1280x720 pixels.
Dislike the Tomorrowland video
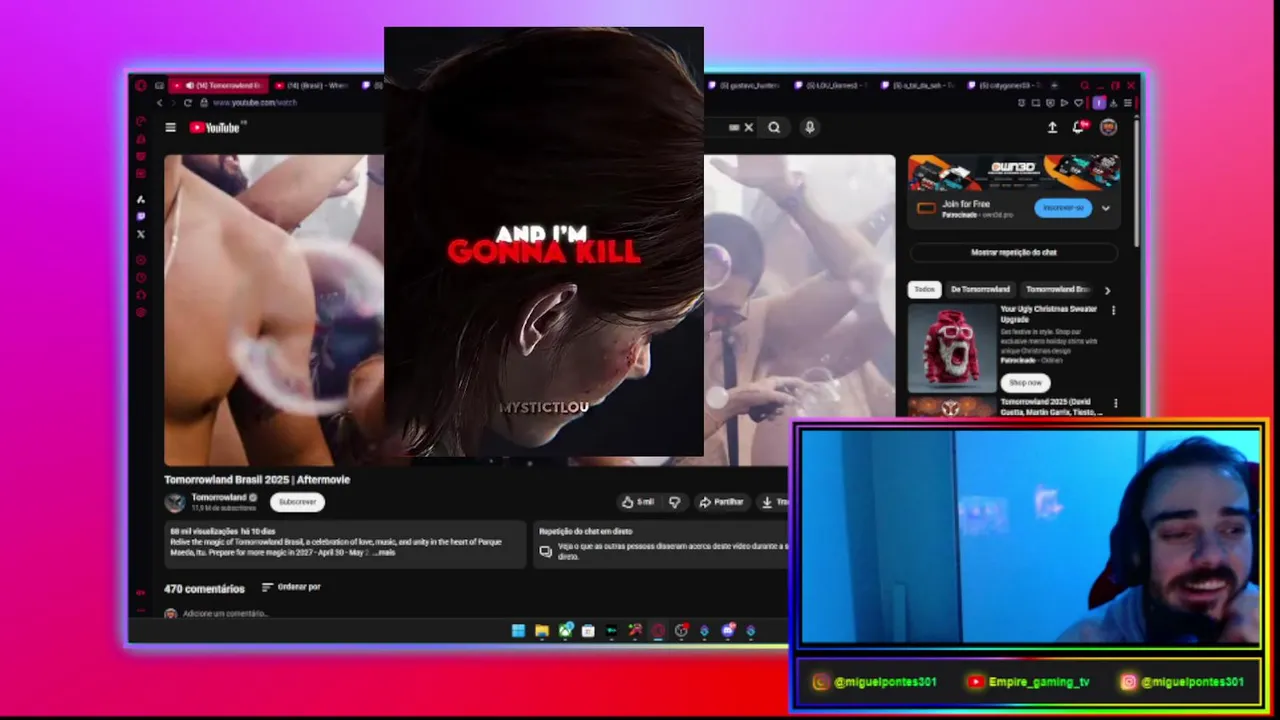(x=674, y=502)
